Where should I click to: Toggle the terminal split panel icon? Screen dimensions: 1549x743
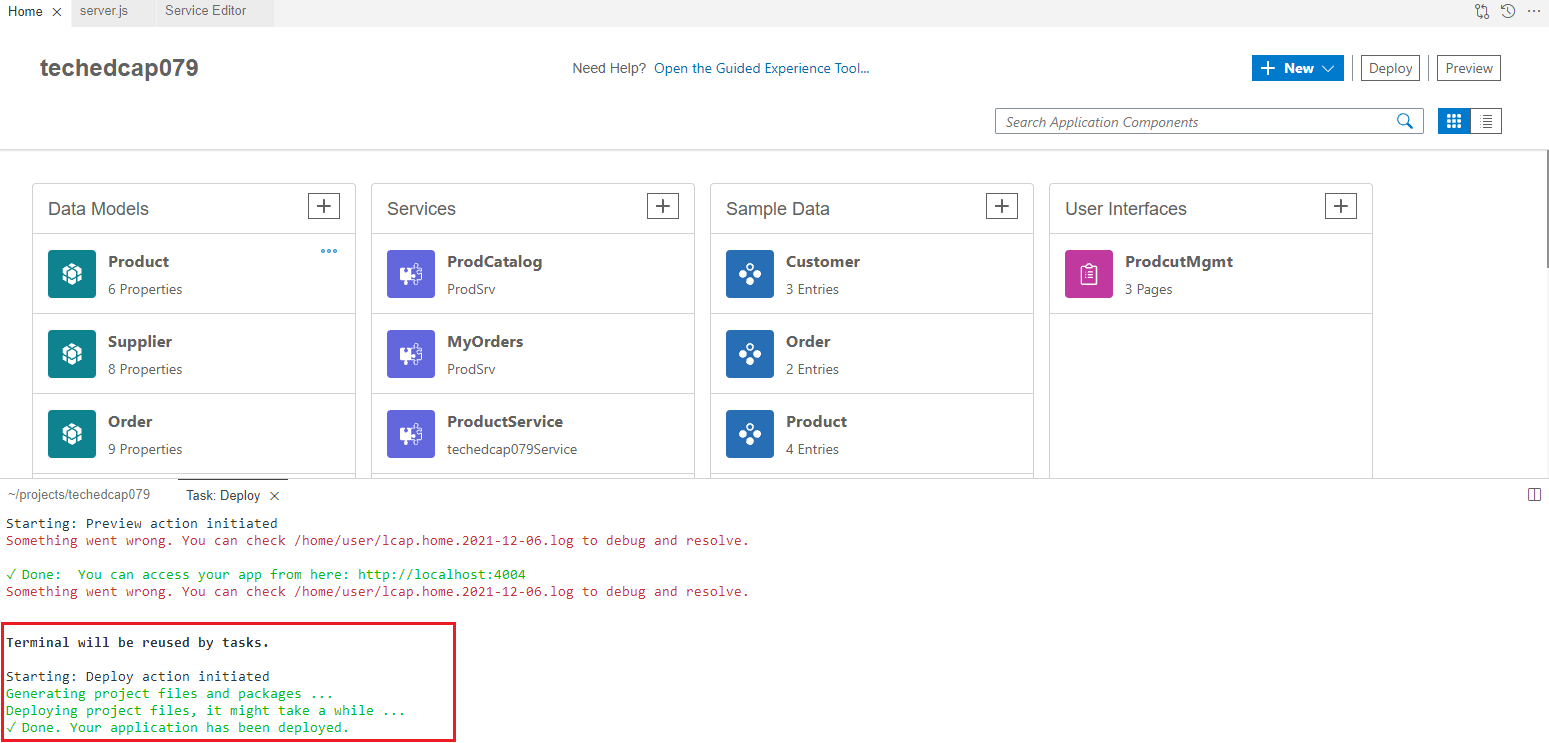point(1535,495)
